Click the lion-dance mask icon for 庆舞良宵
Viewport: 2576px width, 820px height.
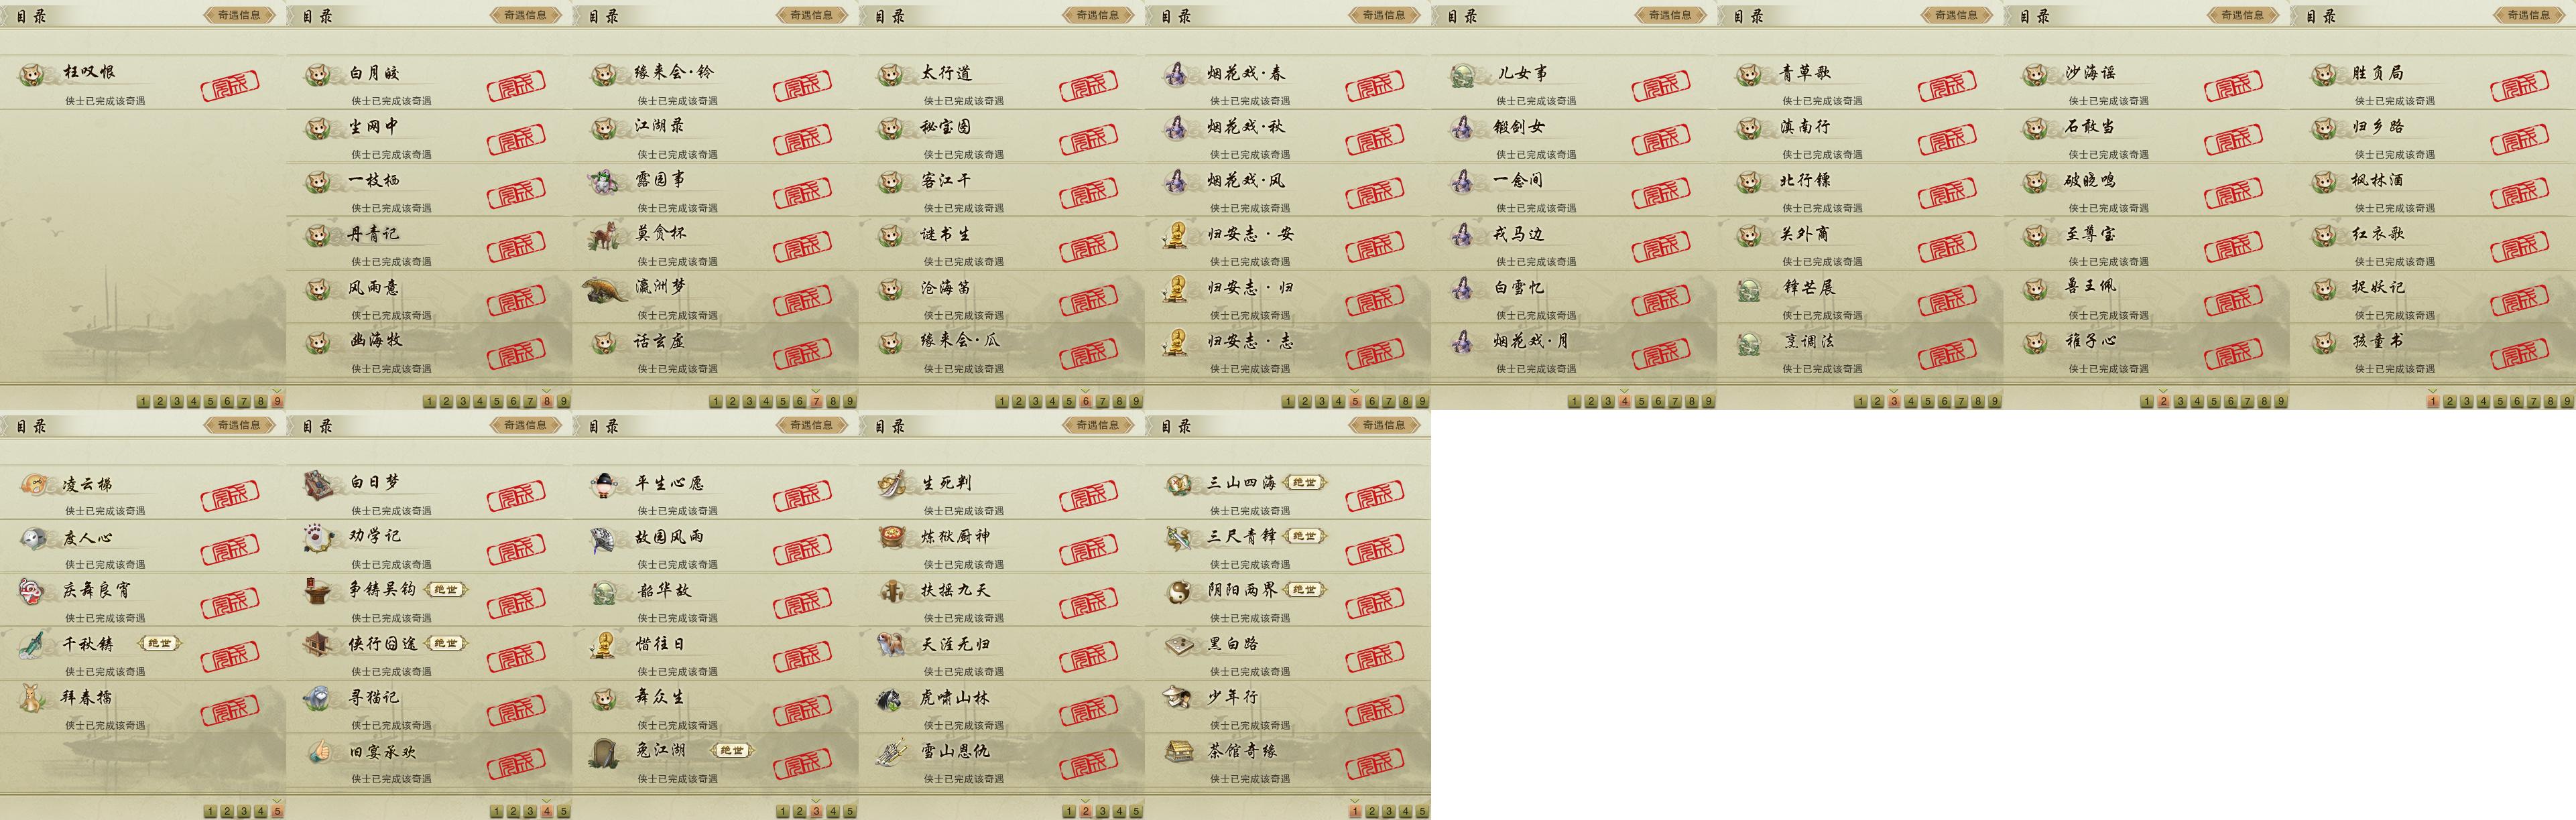[32, 591]
